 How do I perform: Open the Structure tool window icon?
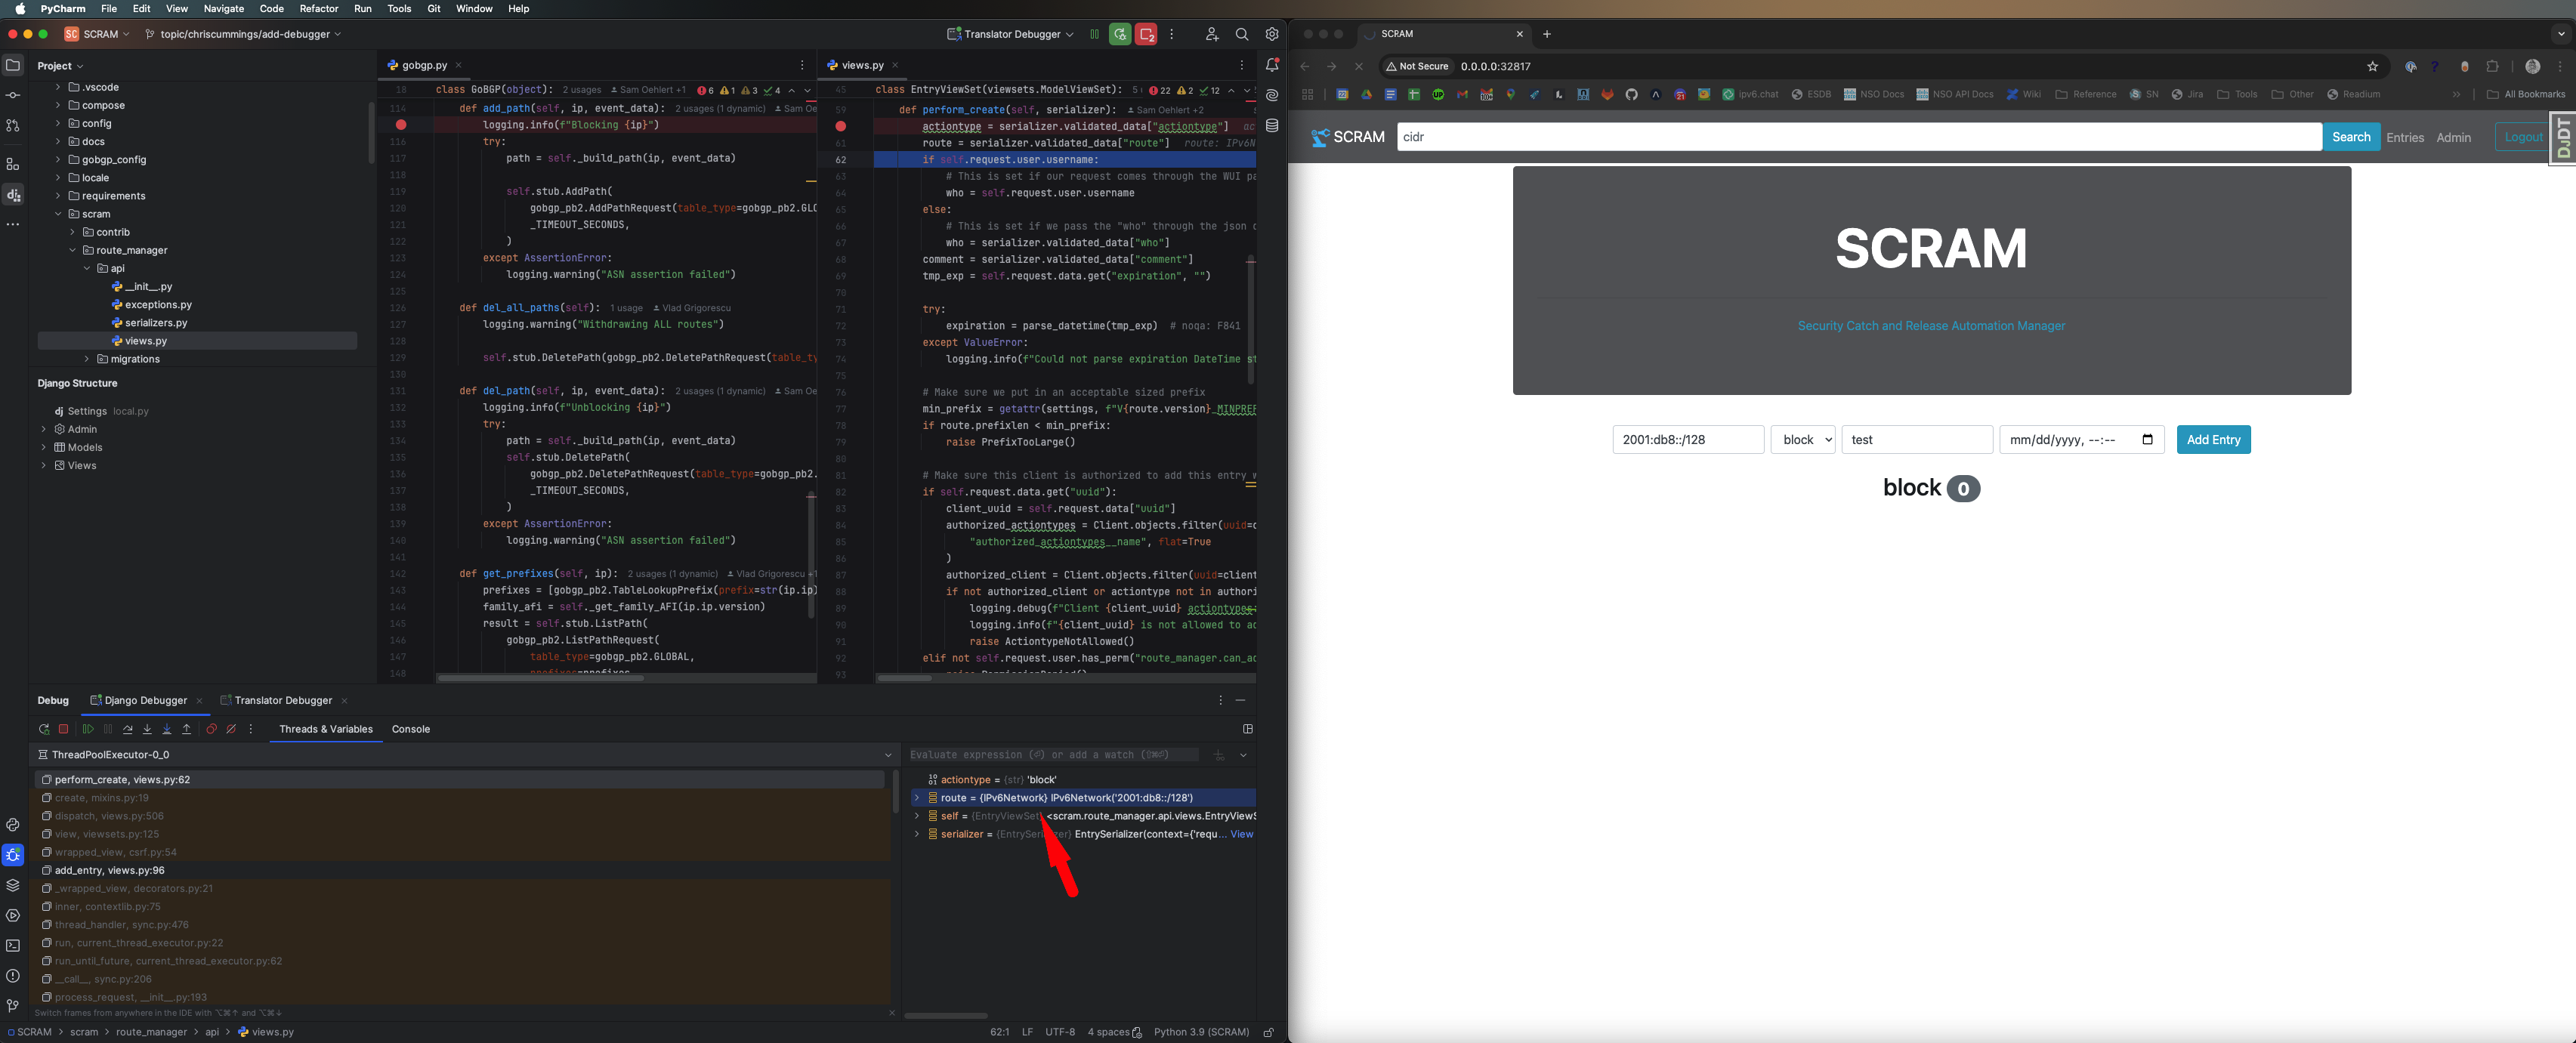(x=13, y=164)
